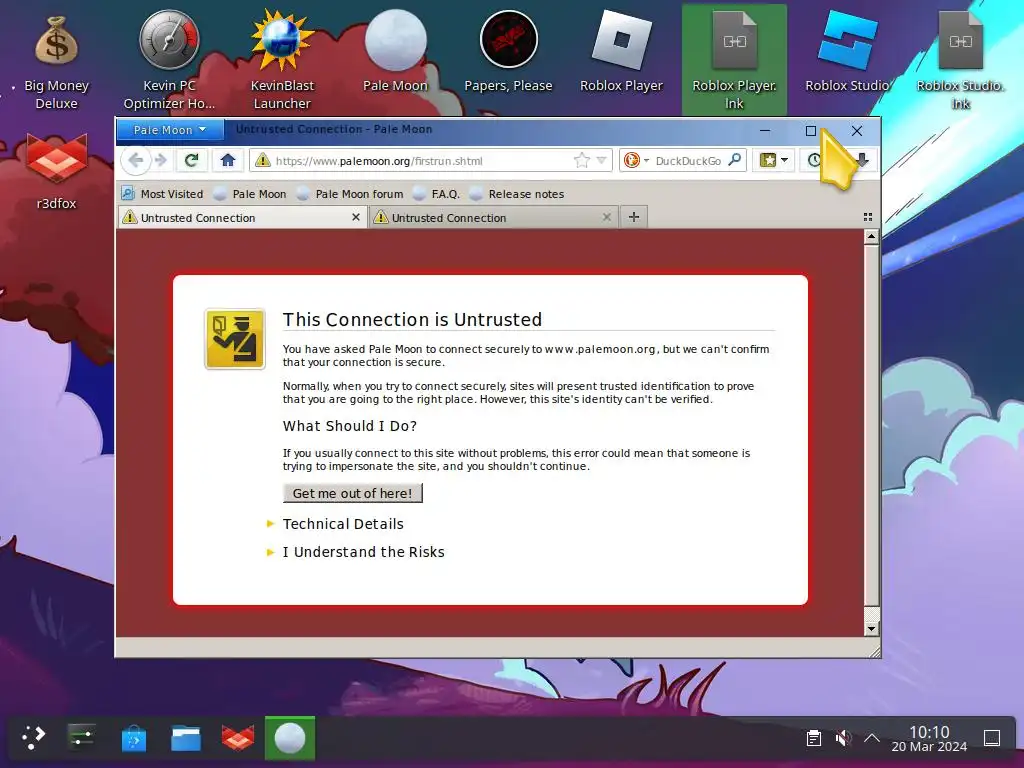Launch Papers, Please desktop icon
This screenshot has height=768, width=1024.
508,52
